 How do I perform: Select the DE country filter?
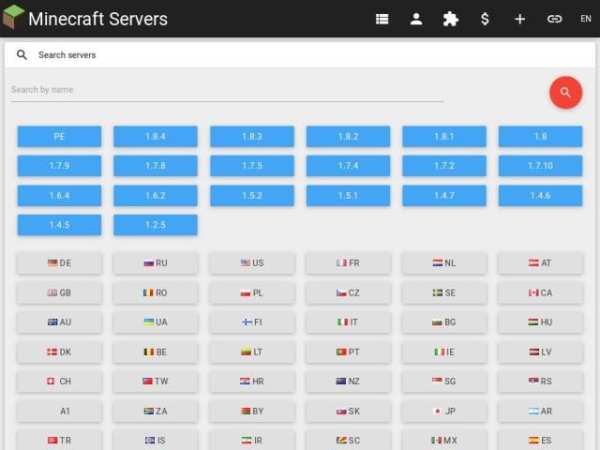(x=59, y=263)
